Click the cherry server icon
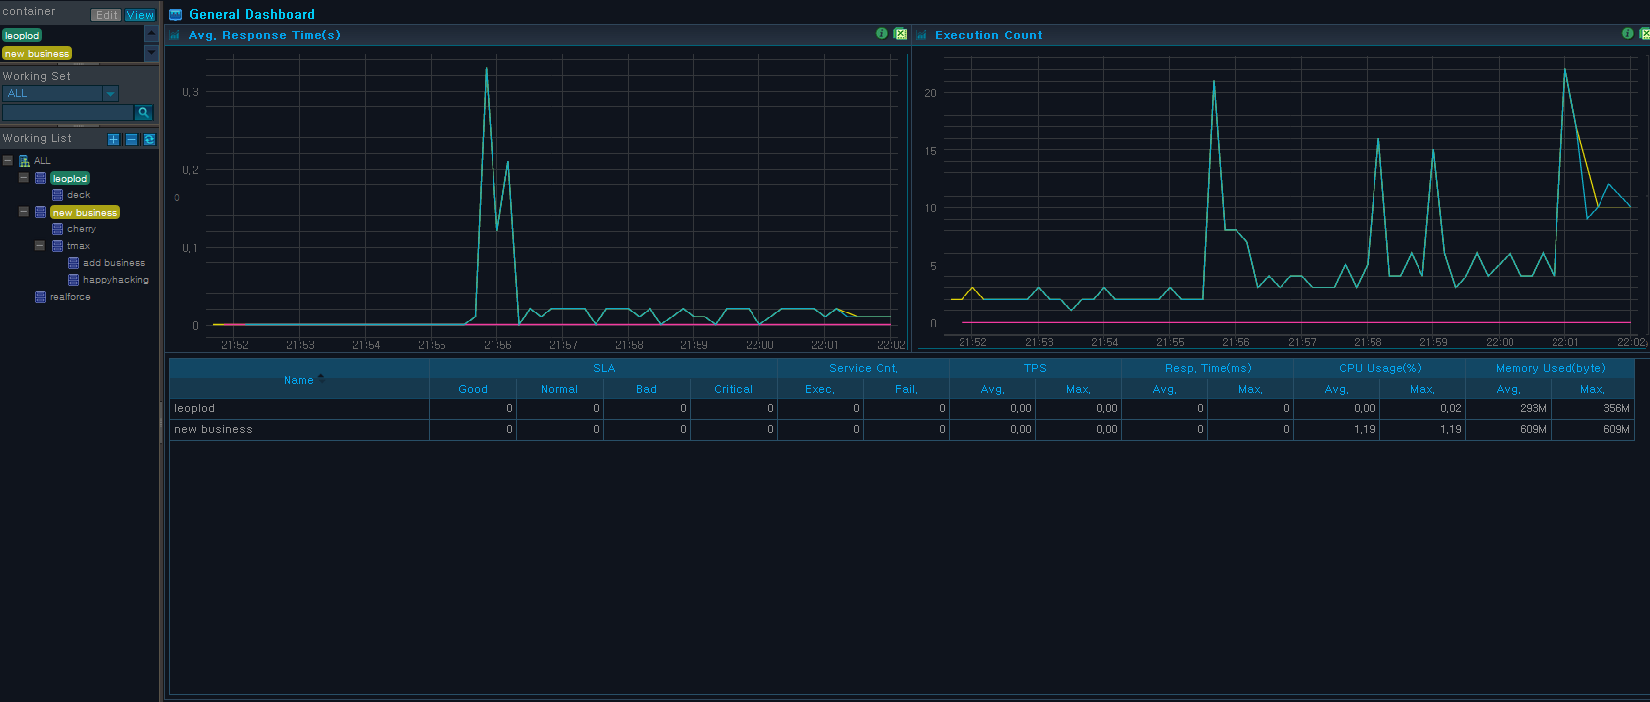 (x=57, y=229)
